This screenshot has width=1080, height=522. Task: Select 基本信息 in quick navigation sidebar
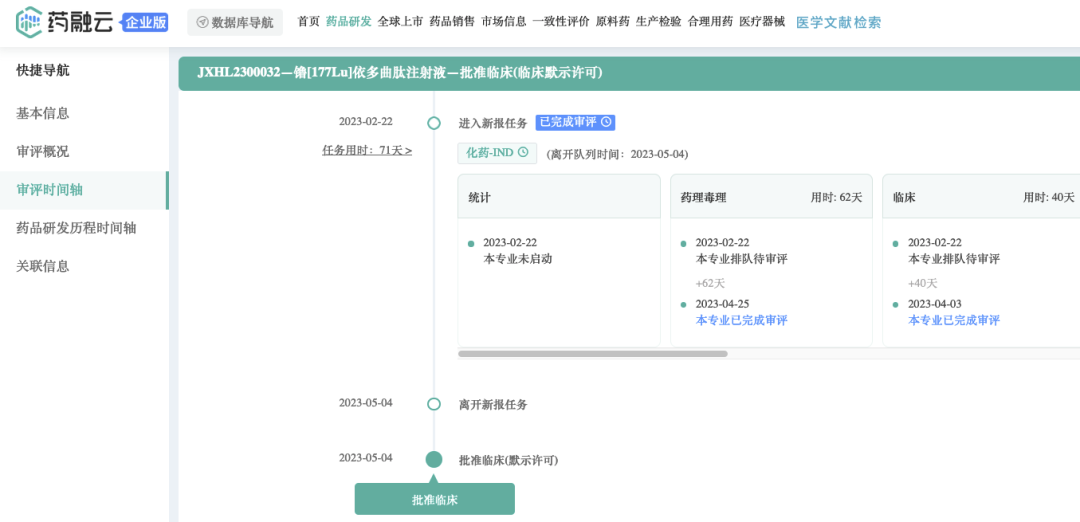click(x=43, y=113)
